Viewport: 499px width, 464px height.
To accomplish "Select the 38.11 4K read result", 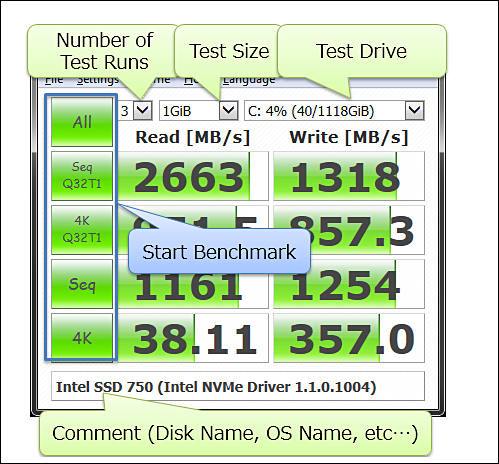I will [x=193, y=338].
